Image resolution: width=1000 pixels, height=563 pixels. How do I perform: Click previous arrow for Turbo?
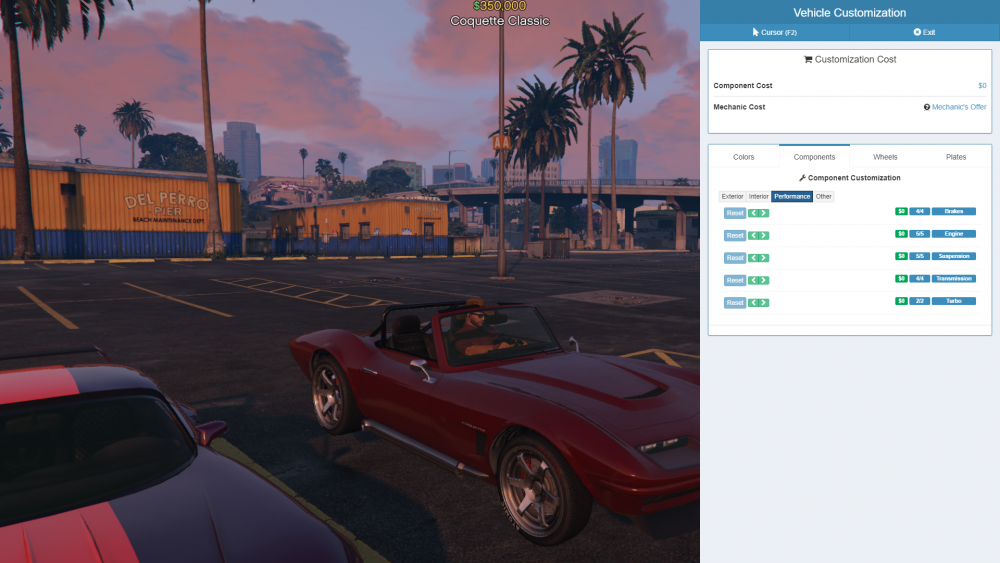(753, 302)
